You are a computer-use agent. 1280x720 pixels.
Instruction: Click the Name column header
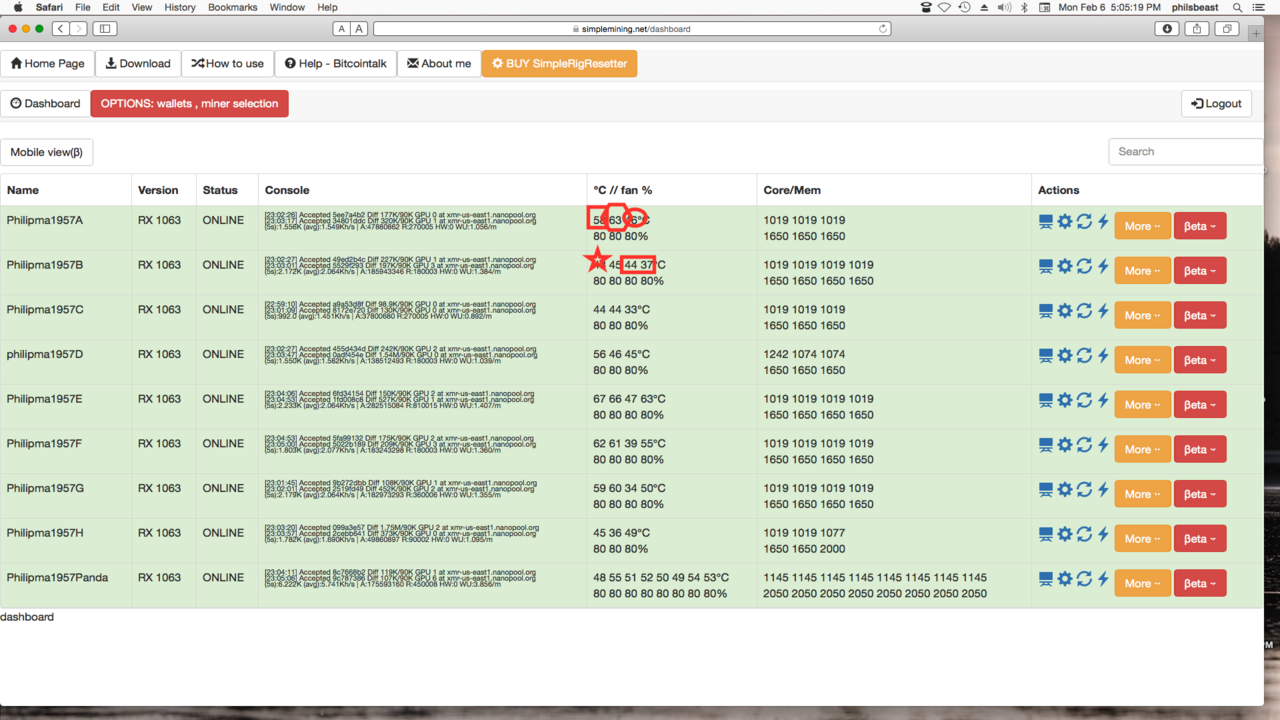[23, 190]
